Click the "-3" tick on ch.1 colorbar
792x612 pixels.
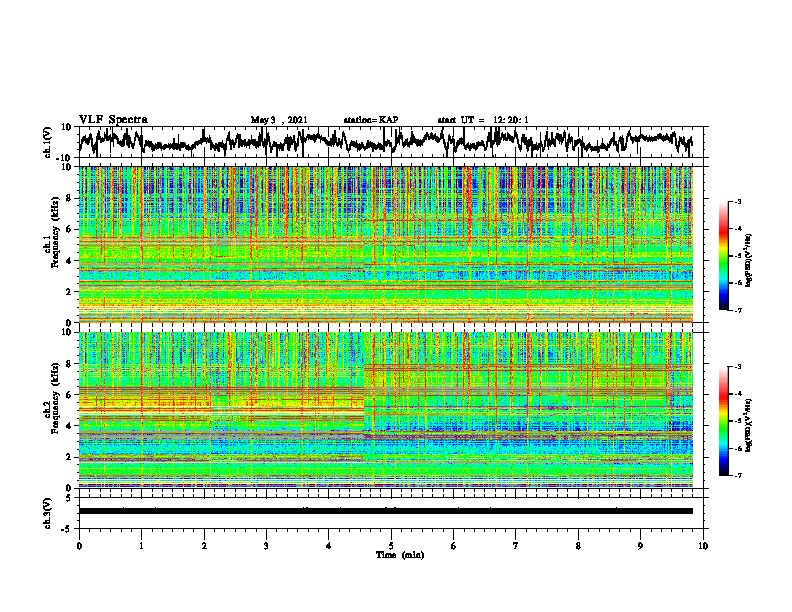(738, 201)
